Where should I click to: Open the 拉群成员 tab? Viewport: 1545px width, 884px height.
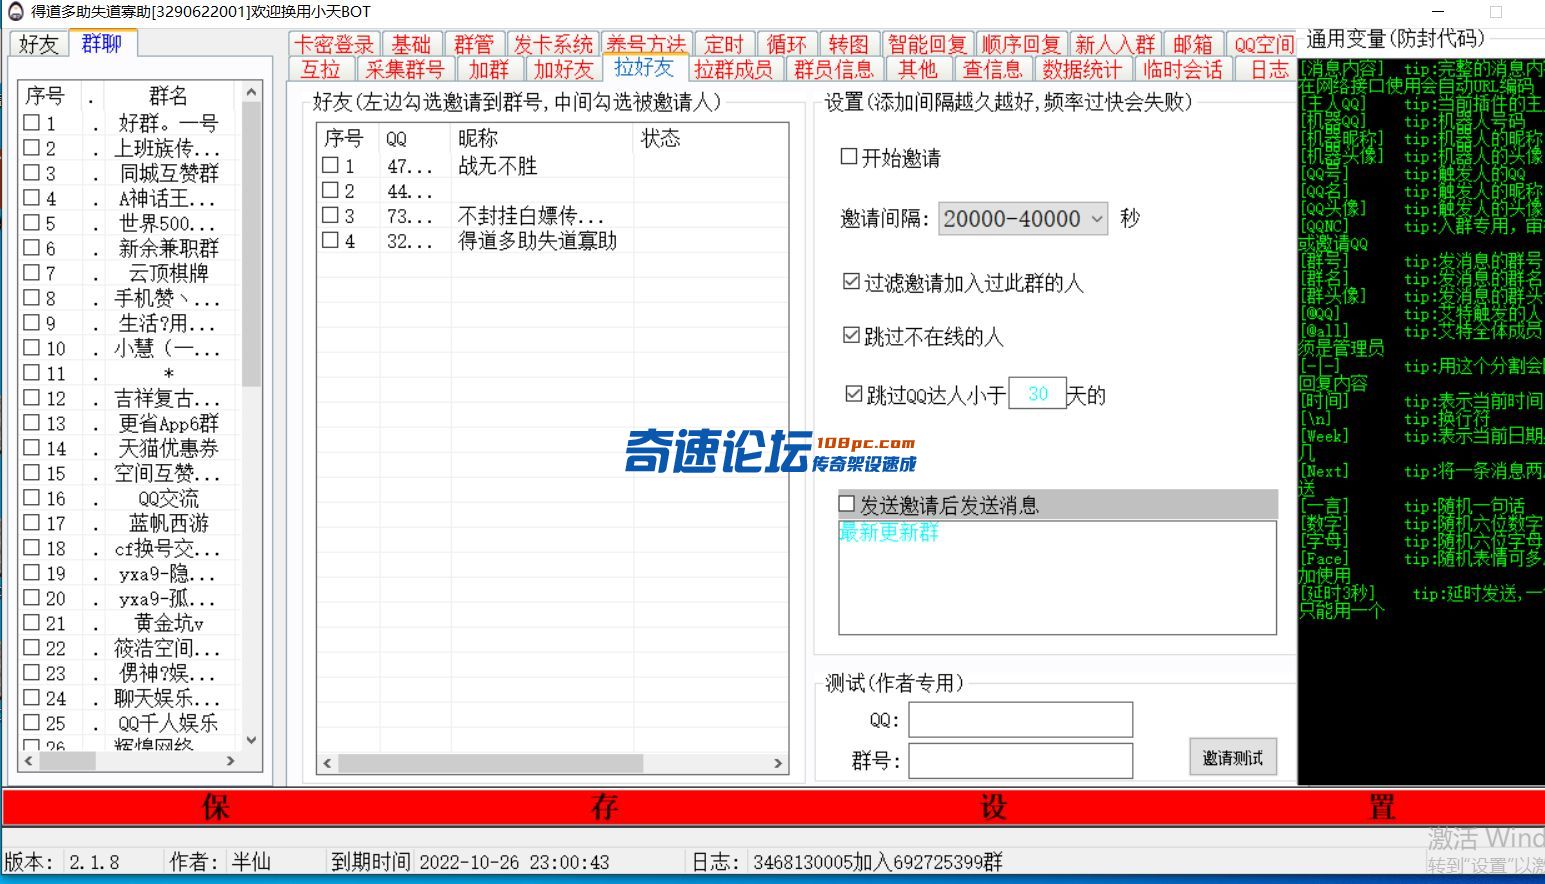(733, 69)
